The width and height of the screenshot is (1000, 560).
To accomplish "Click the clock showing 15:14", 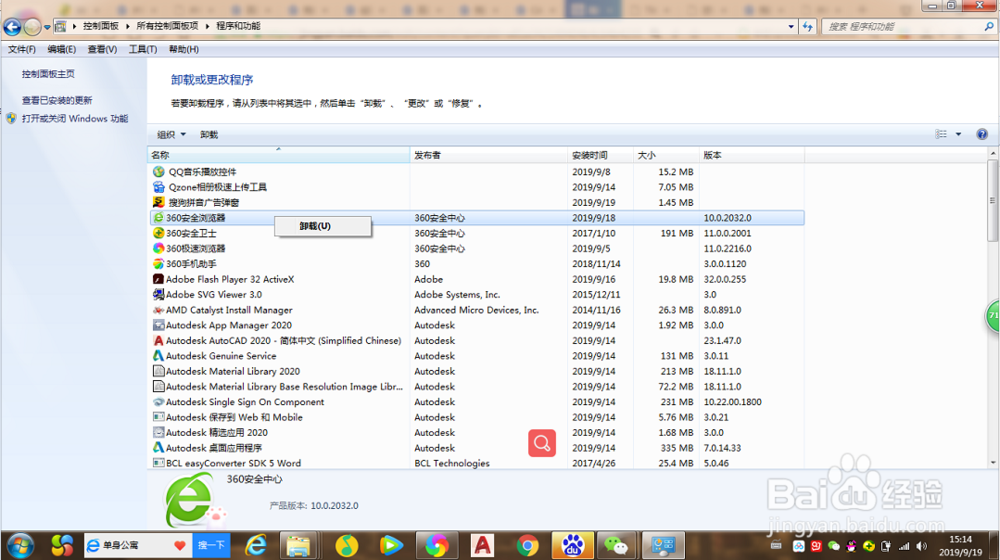I will tap(960, 540).
